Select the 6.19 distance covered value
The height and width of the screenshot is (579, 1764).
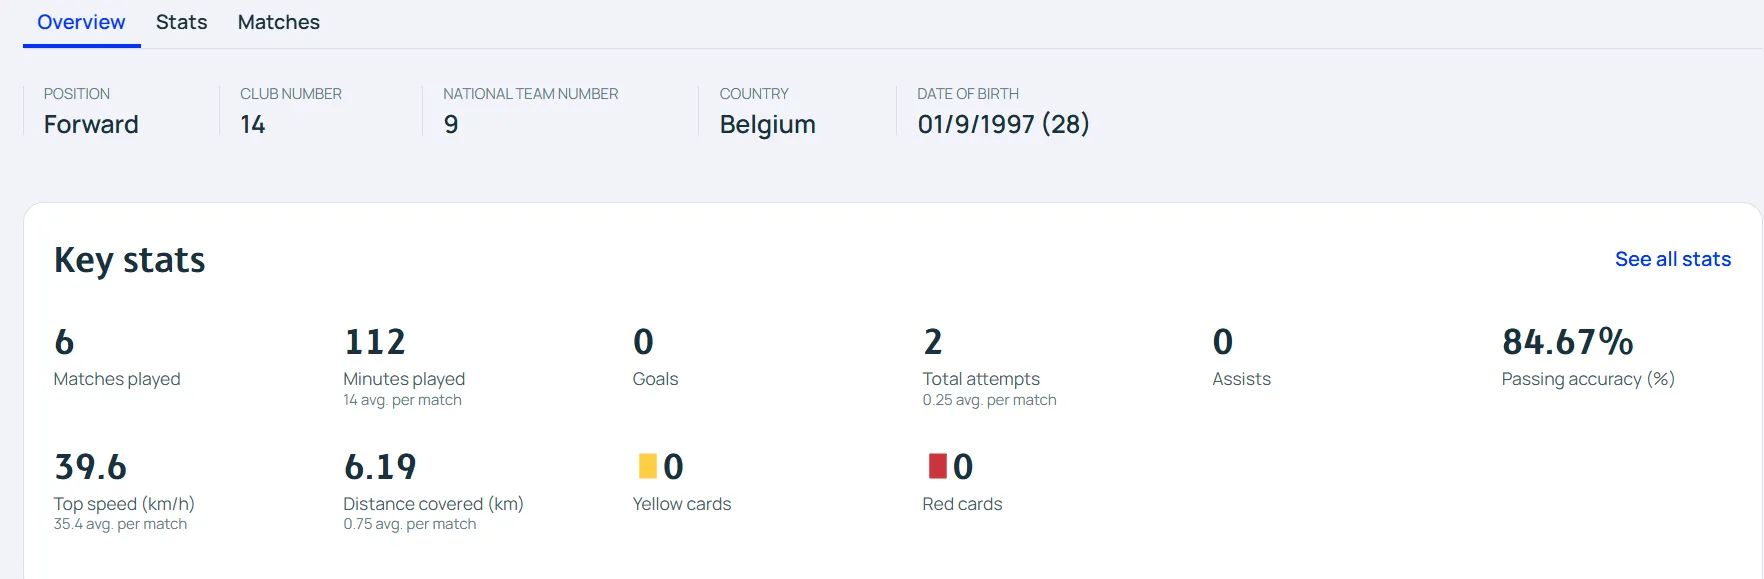(380, 467)
